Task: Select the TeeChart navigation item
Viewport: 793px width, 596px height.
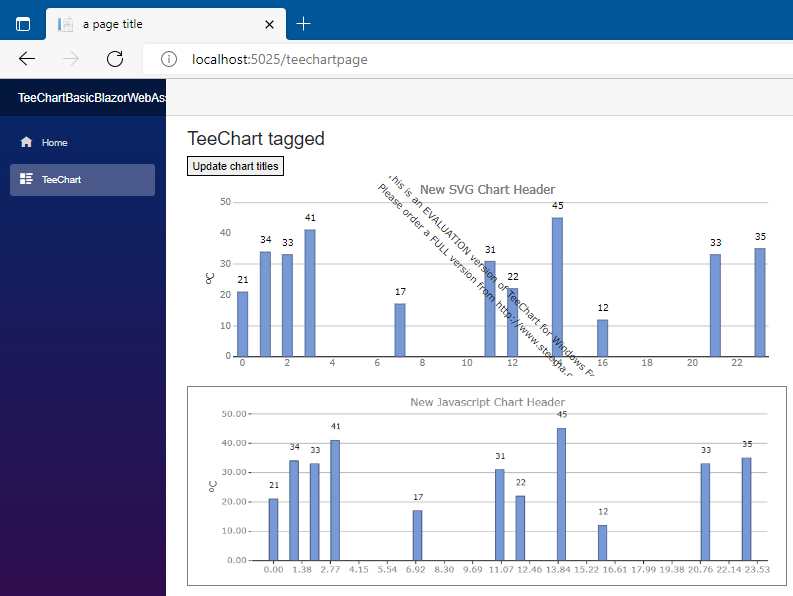Action: click(82, 180)
